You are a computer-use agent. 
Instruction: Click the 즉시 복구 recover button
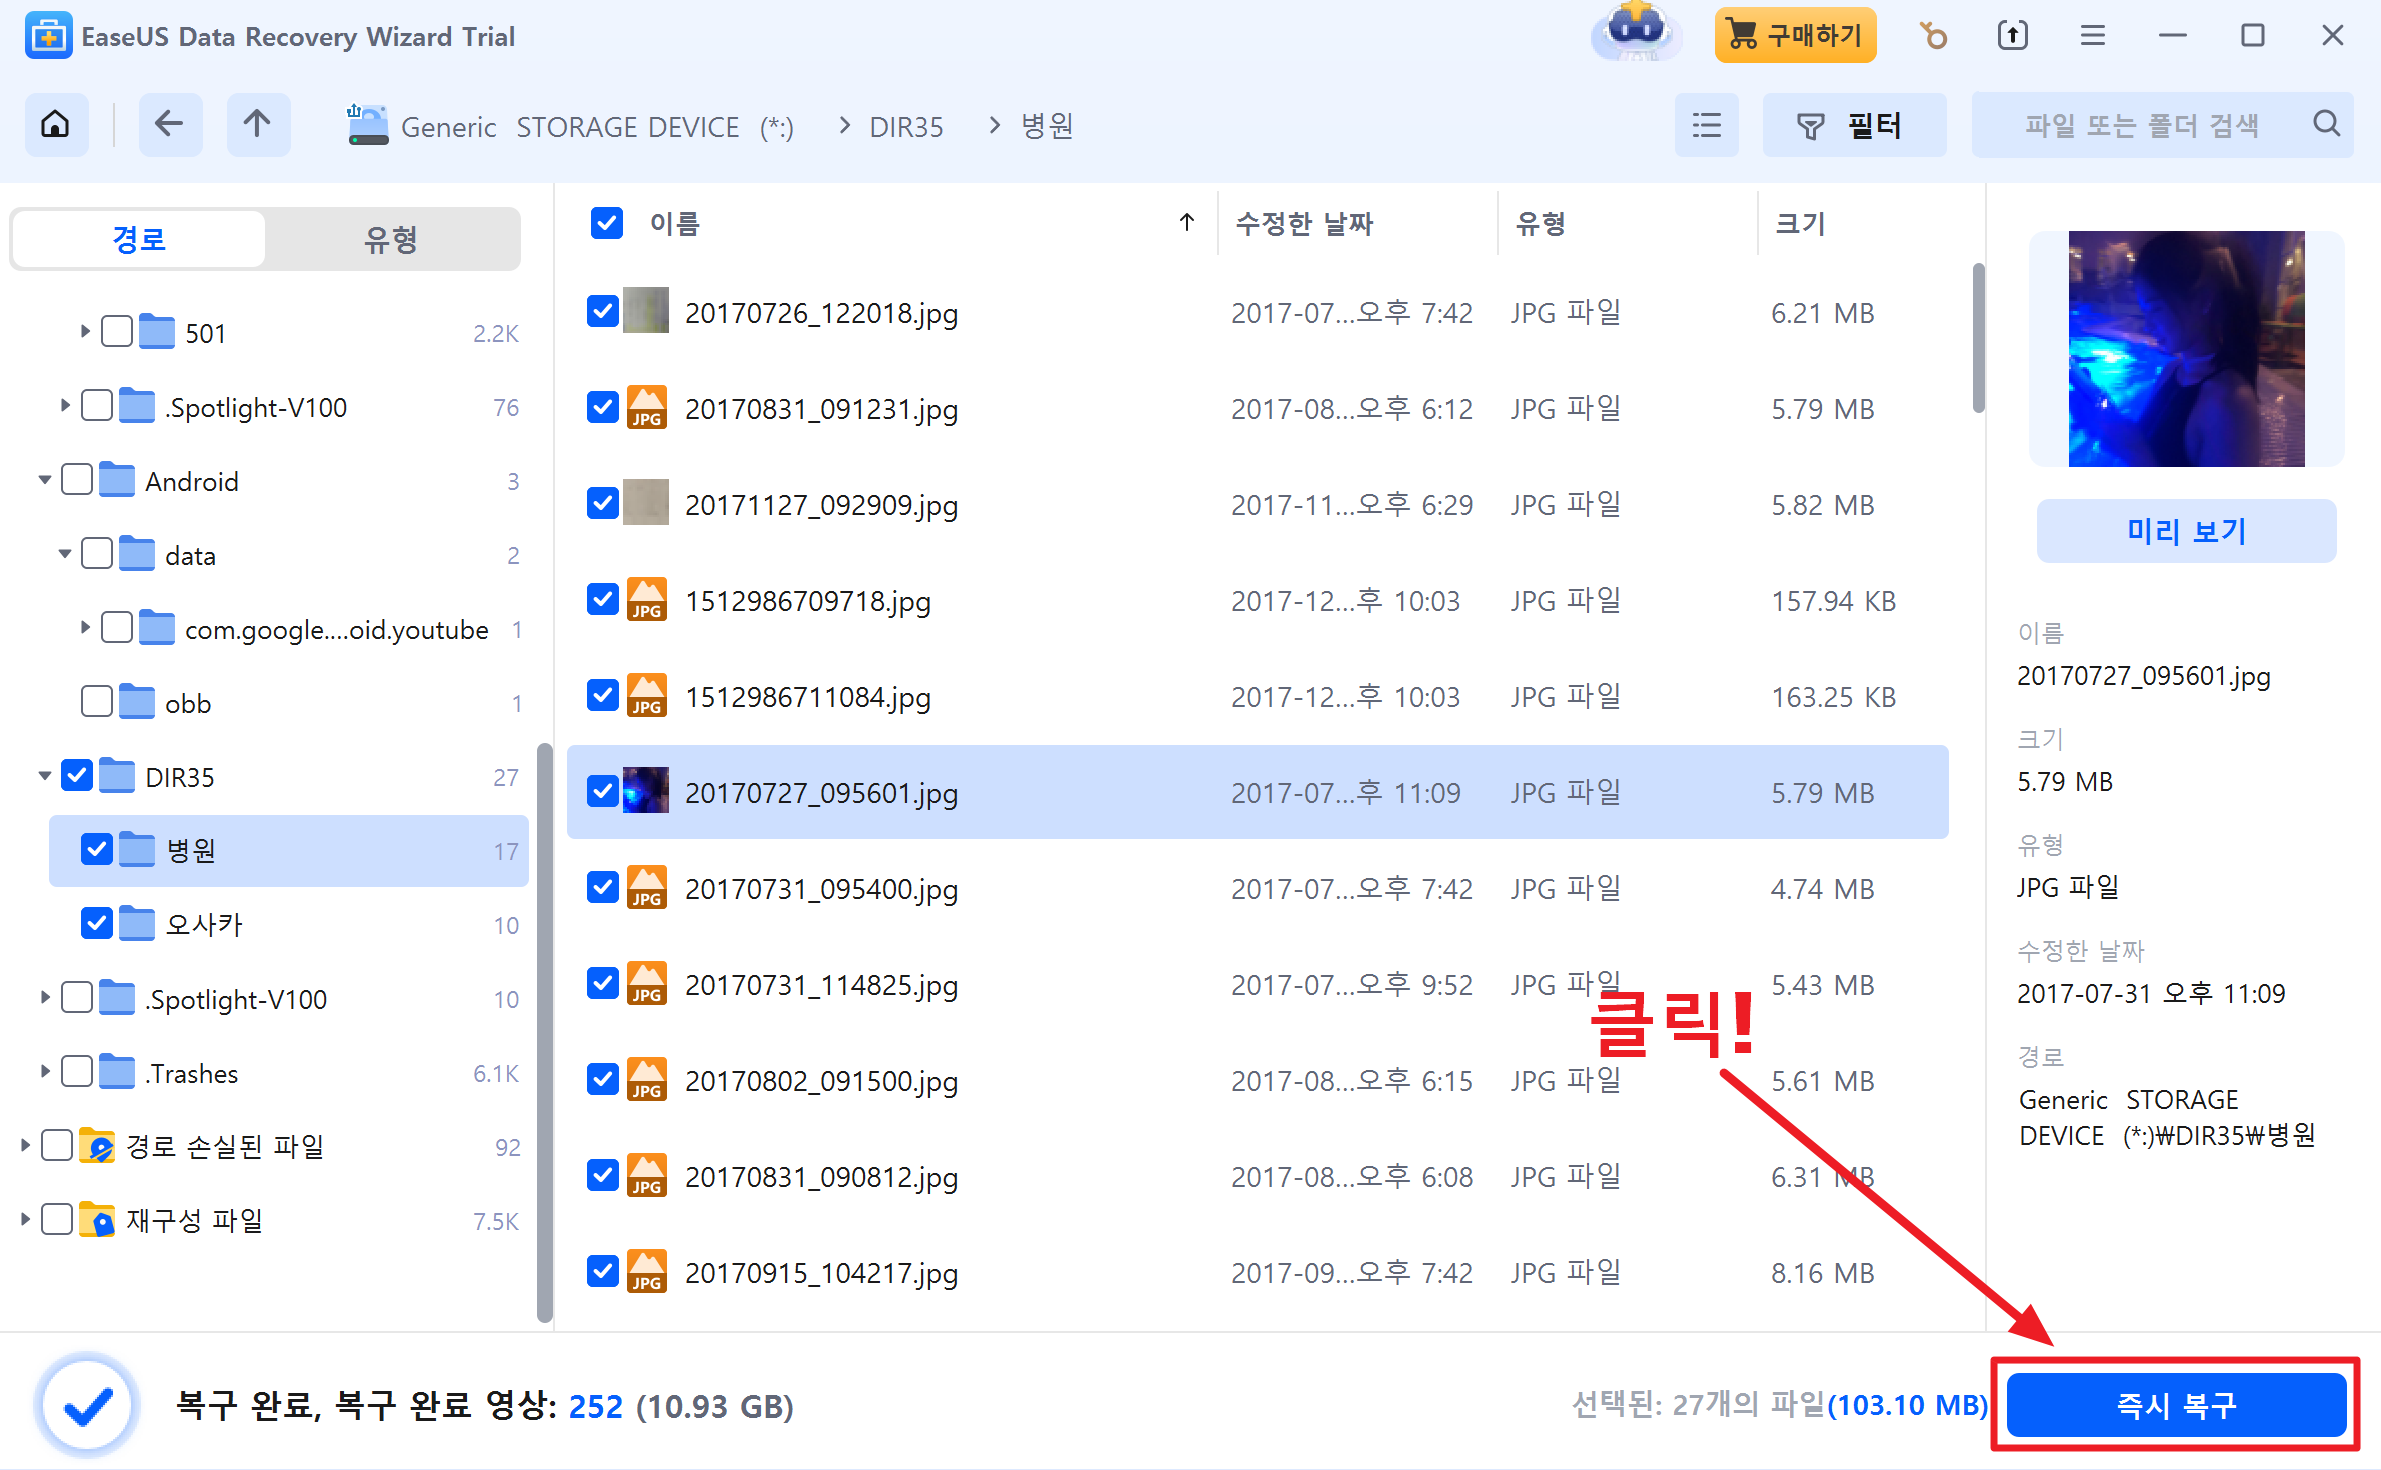coord(2175,1404)
